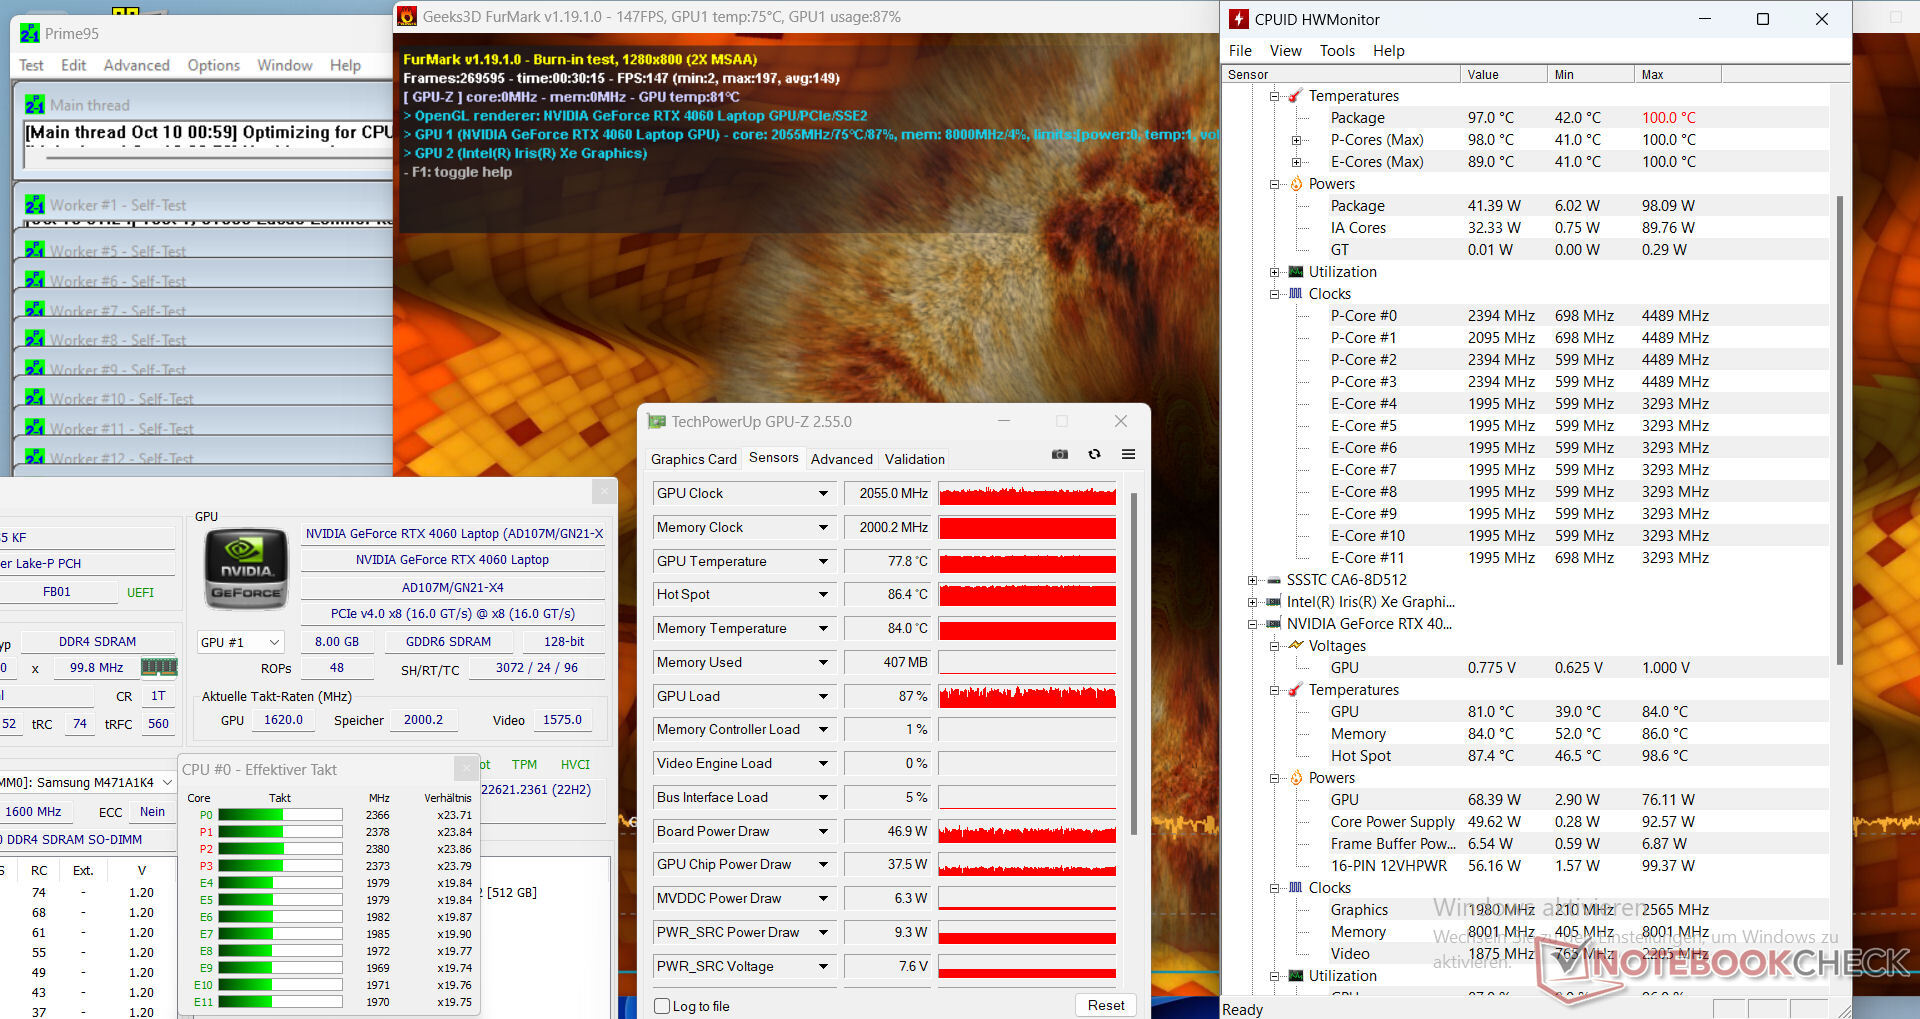The height and width of the screenshot is (1019, 1920).
Task: Open Prime95 Test menu
Action: click(31, 65)
